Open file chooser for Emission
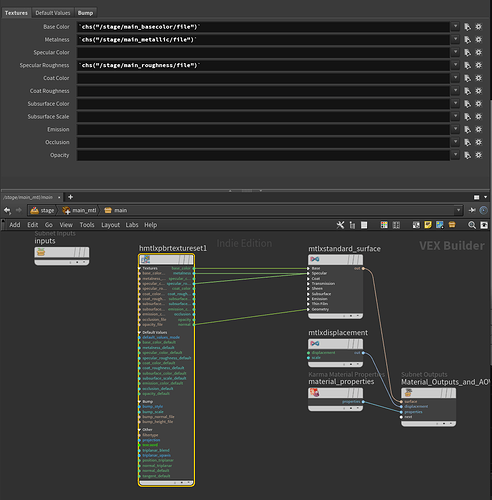The height and width of the screenshot is (500, 492). point(467,130)
